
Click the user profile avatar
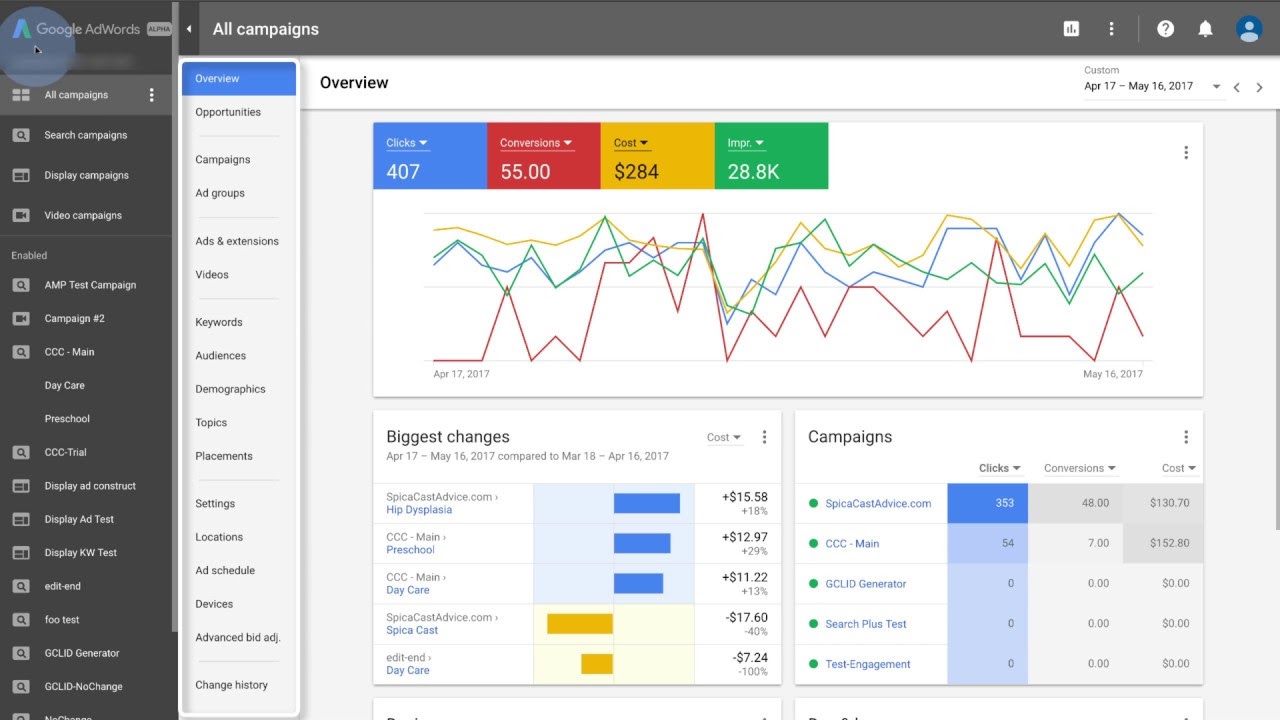pos(1249,28)
